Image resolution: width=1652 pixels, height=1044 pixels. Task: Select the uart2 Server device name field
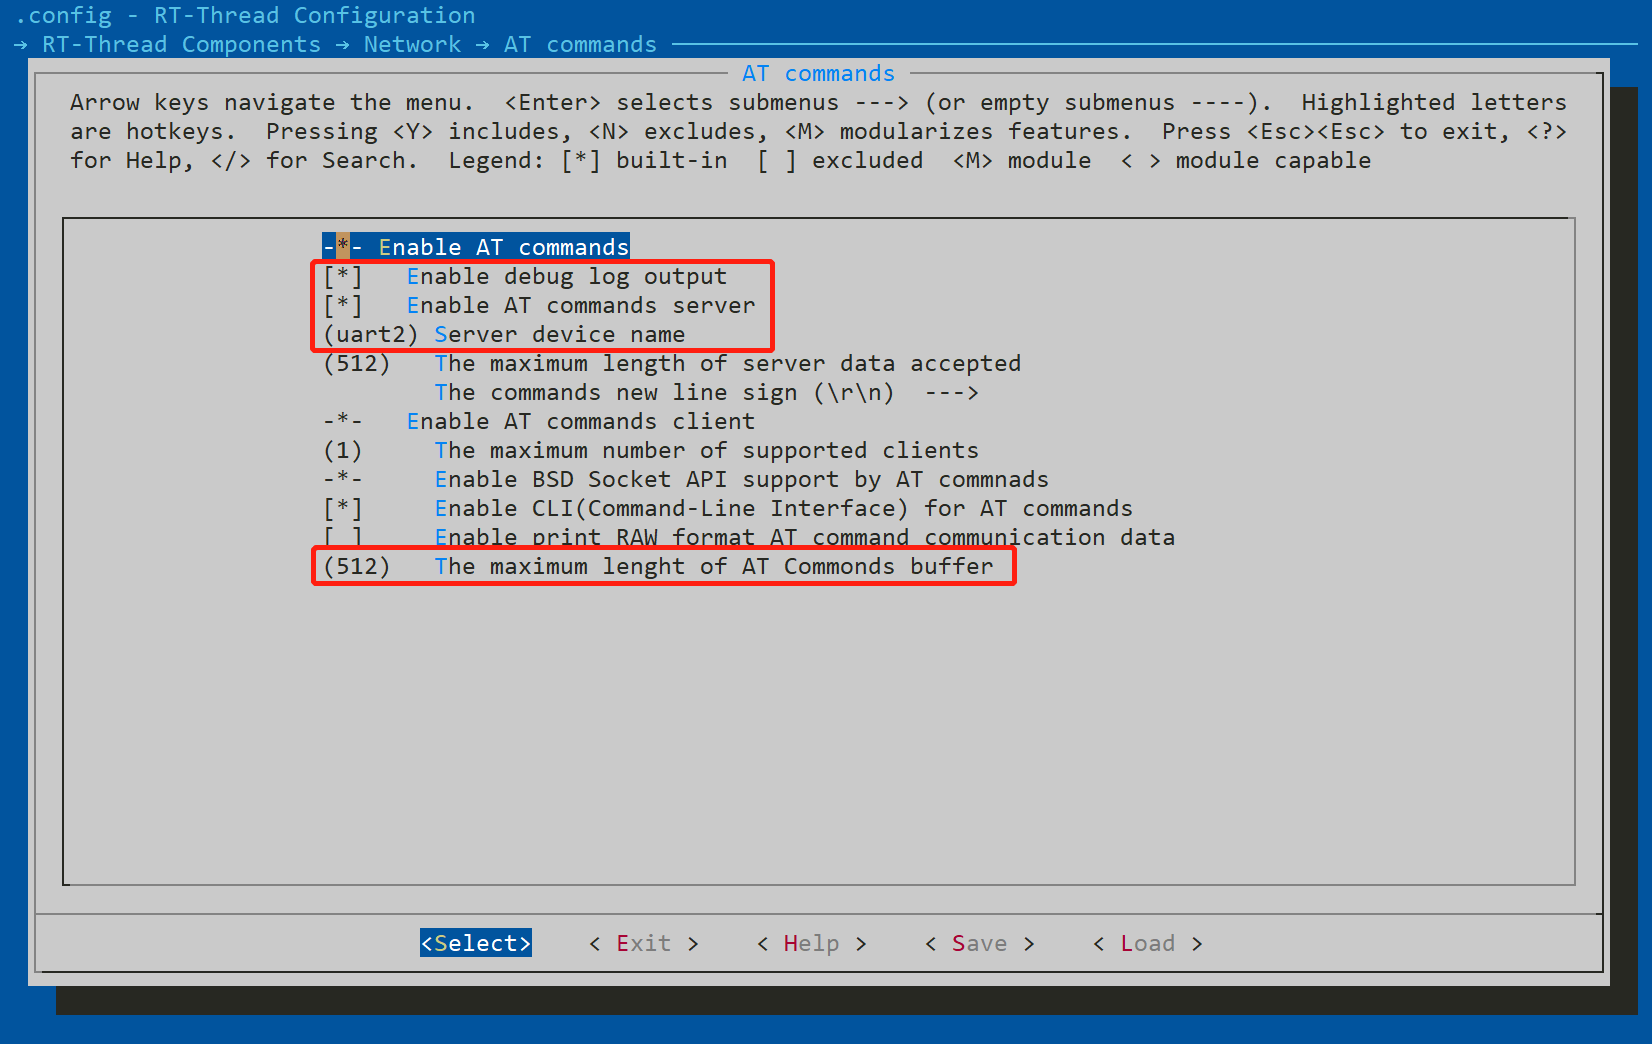(x=504, y=334)
